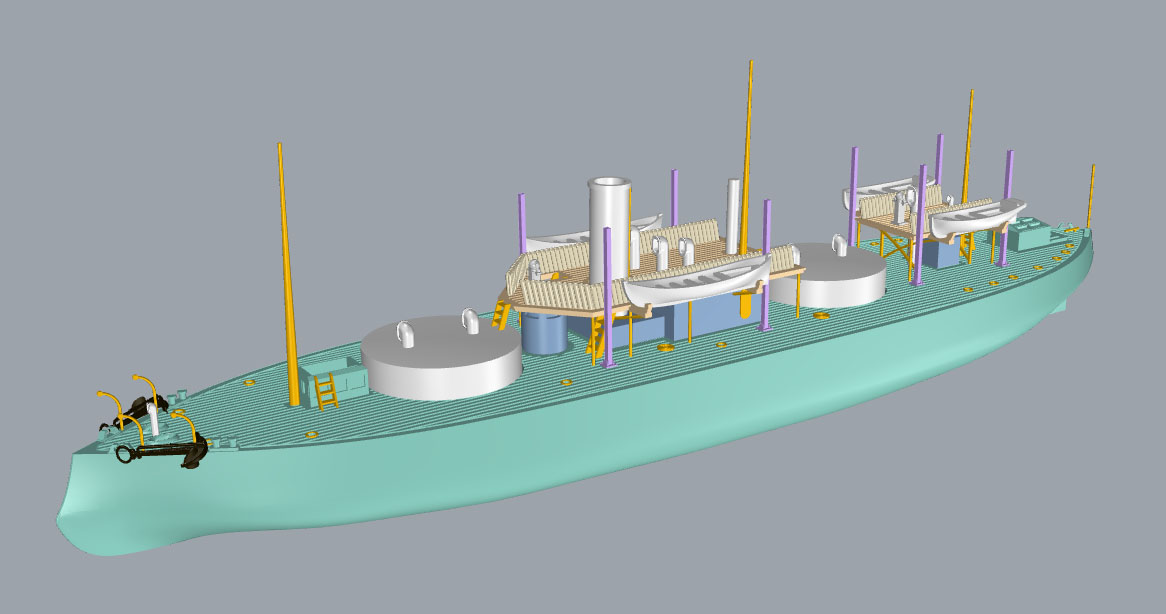Viewport: 1166px width, 614px height.
Task: Click the tall yellow foremast near the bow
Action: click(287, 270)
